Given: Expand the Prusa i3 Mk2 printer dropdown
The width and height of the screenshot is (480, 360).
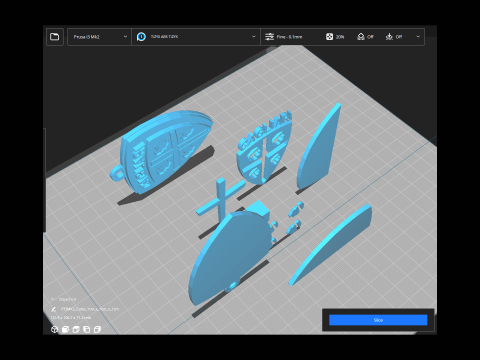Looking at the screenshot, I should [x=99, y=37].
